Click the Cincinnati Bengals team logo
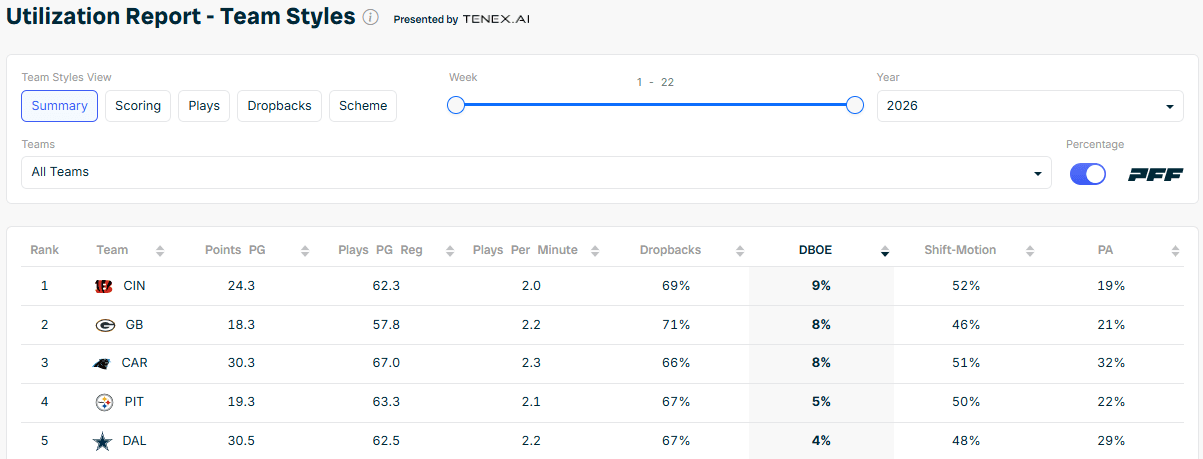1203x459 pixels. (x=104, y=286)
